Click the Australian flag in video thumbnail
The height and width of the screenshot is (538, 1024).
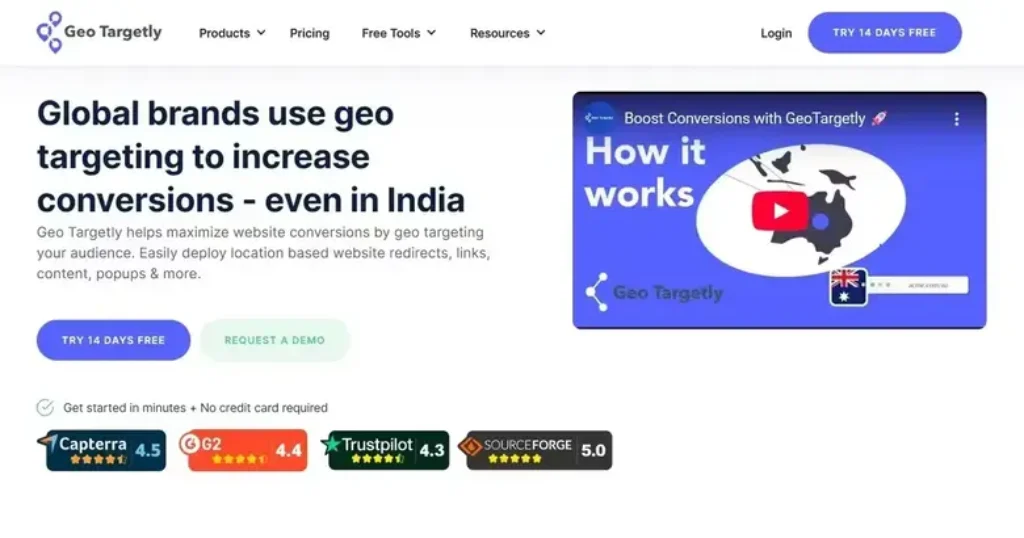(848, 287)
